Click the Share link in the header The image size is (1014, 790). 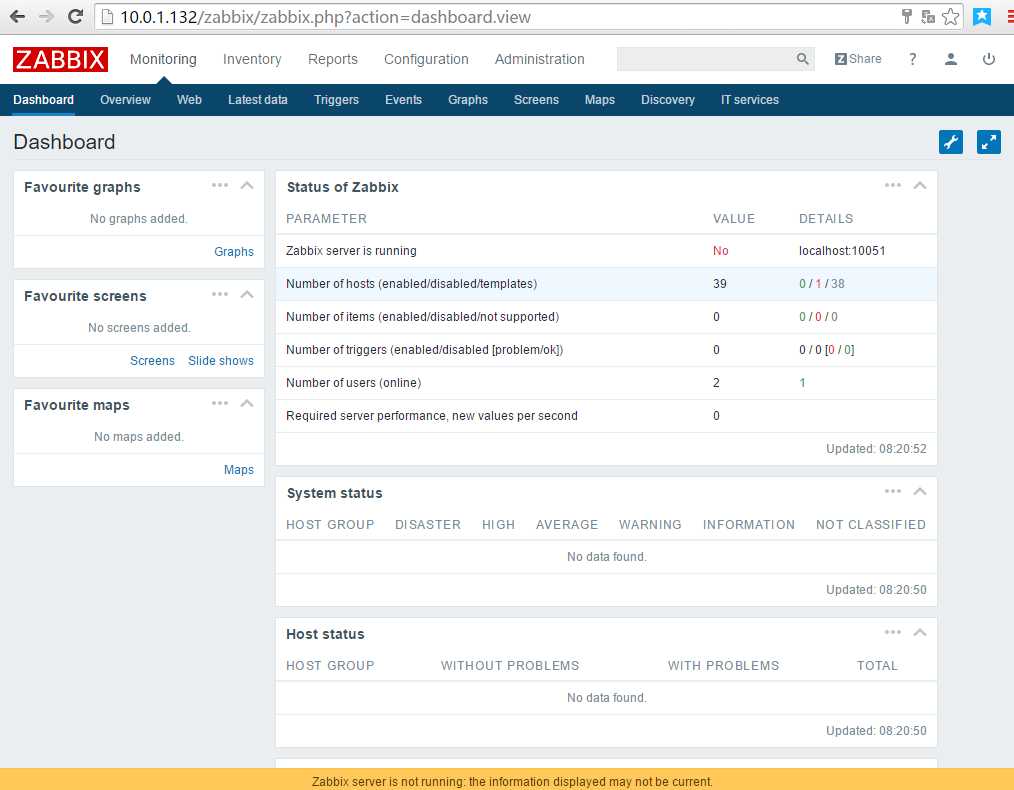[858, 59]
